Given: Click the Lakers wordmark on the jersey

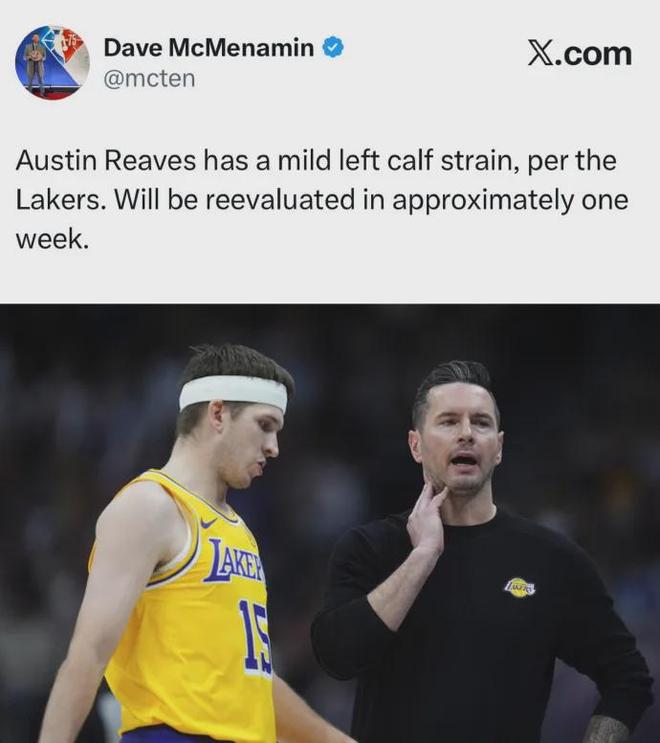Looking at the screenshot, I should coord(235,560).
